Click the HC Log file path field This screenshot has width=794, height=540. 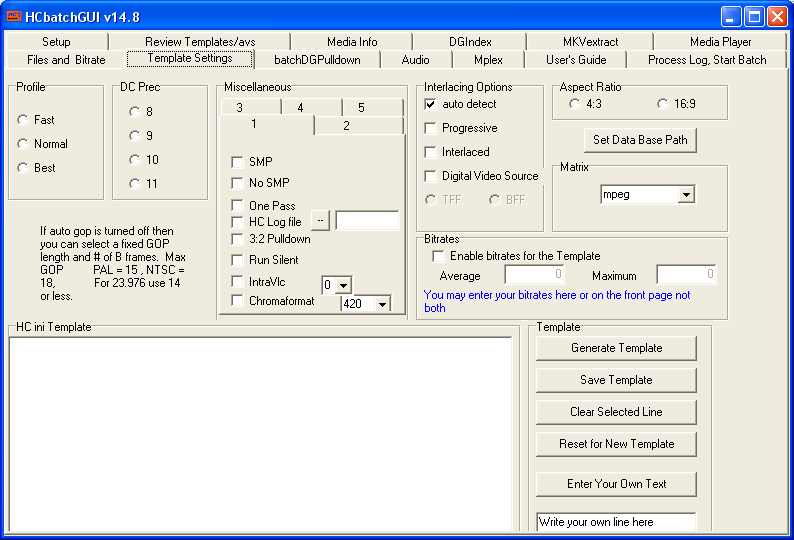[367, 221]
